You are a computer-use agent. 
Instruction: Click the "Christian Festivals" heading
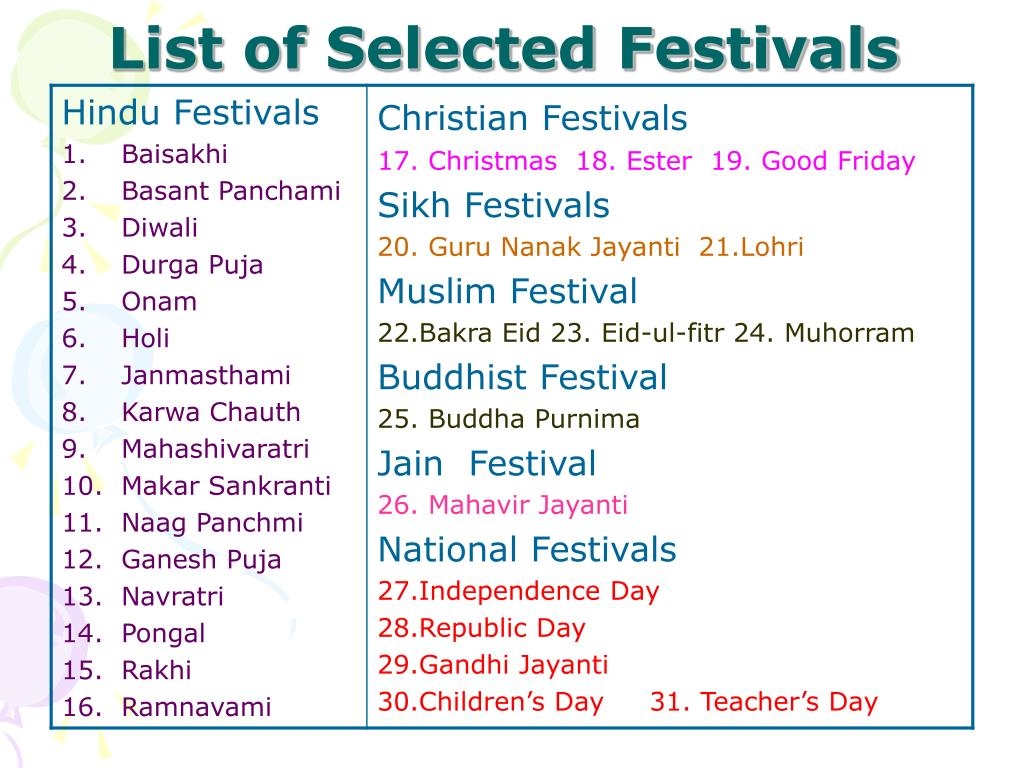click(x=532, y=119)
